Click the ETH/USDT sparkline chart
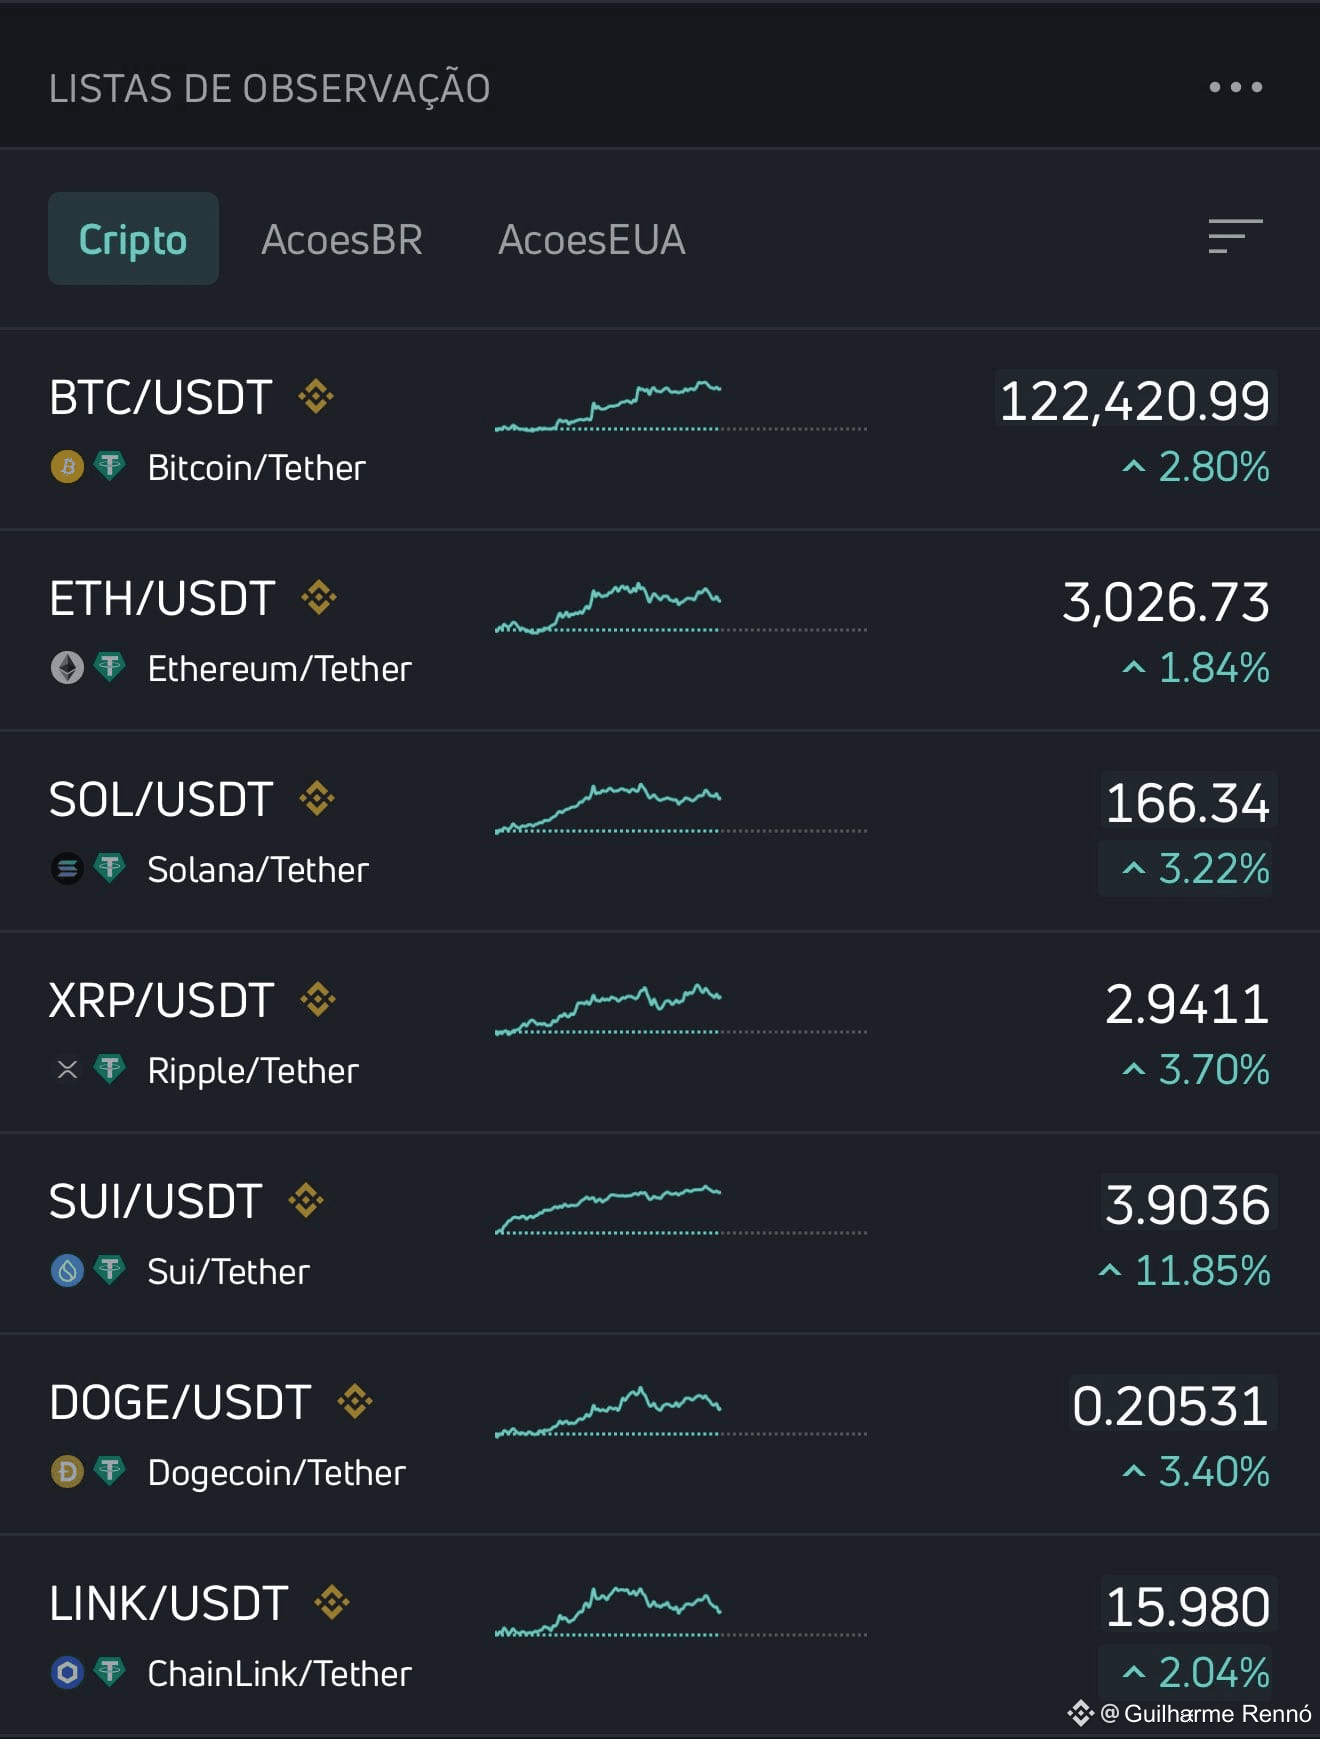Screen dimensions: 1320x1739 [681, 608]
